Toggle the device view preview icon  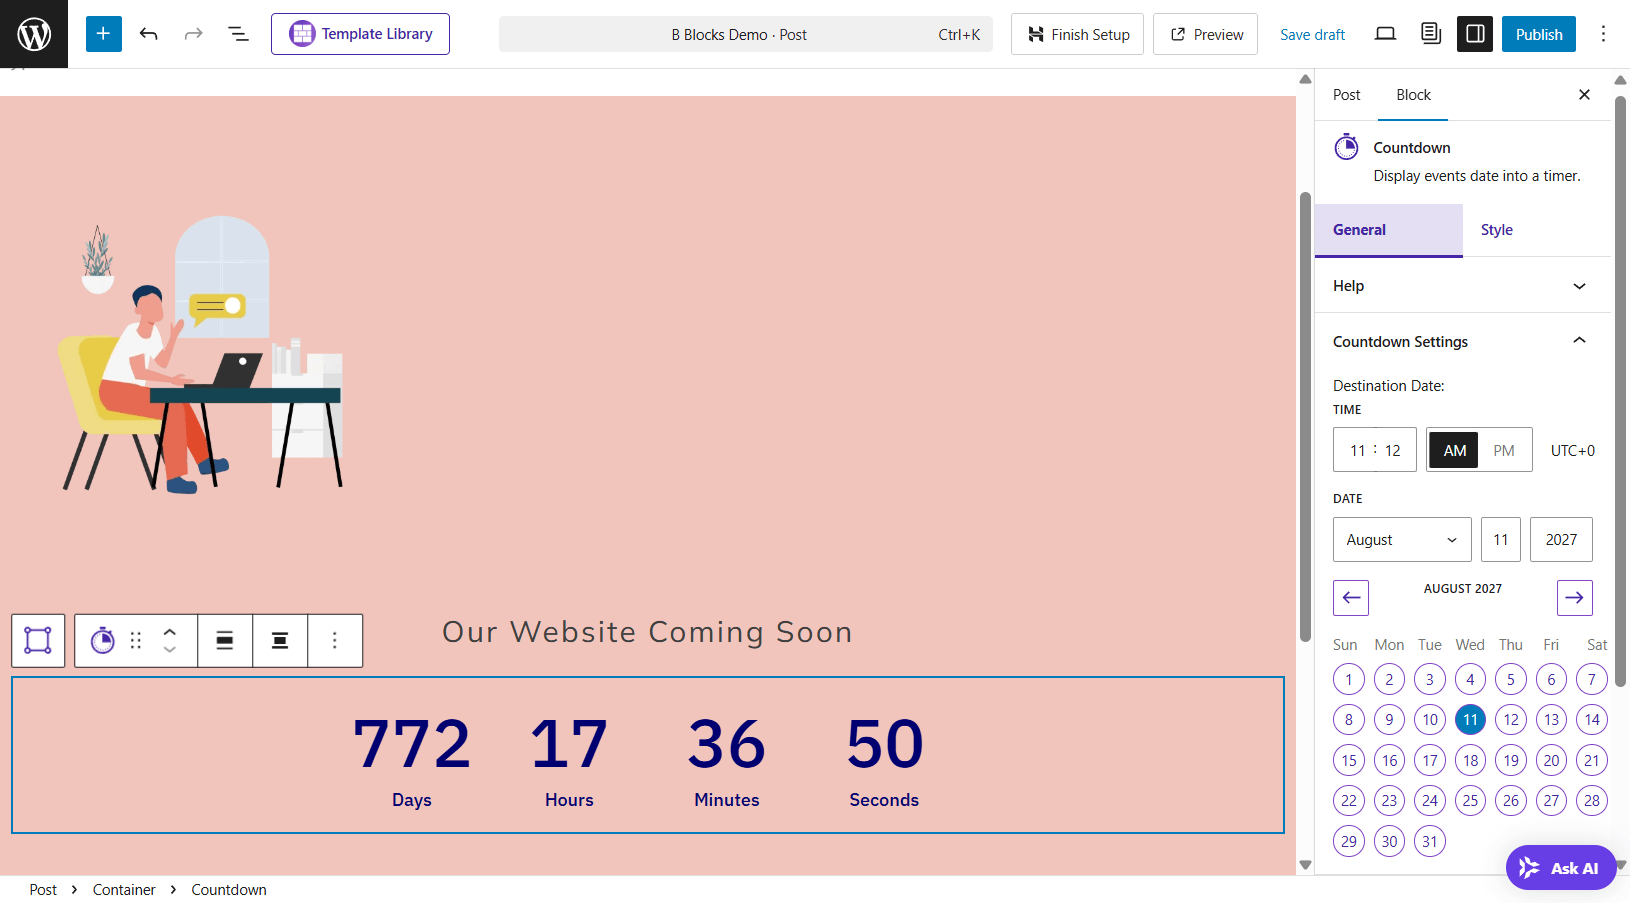point(1385,34)
